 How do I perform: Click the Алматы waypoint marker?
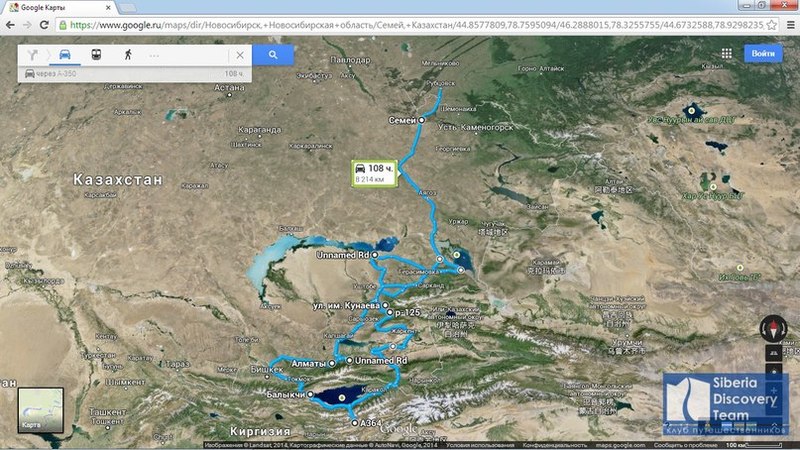point(332,363)
